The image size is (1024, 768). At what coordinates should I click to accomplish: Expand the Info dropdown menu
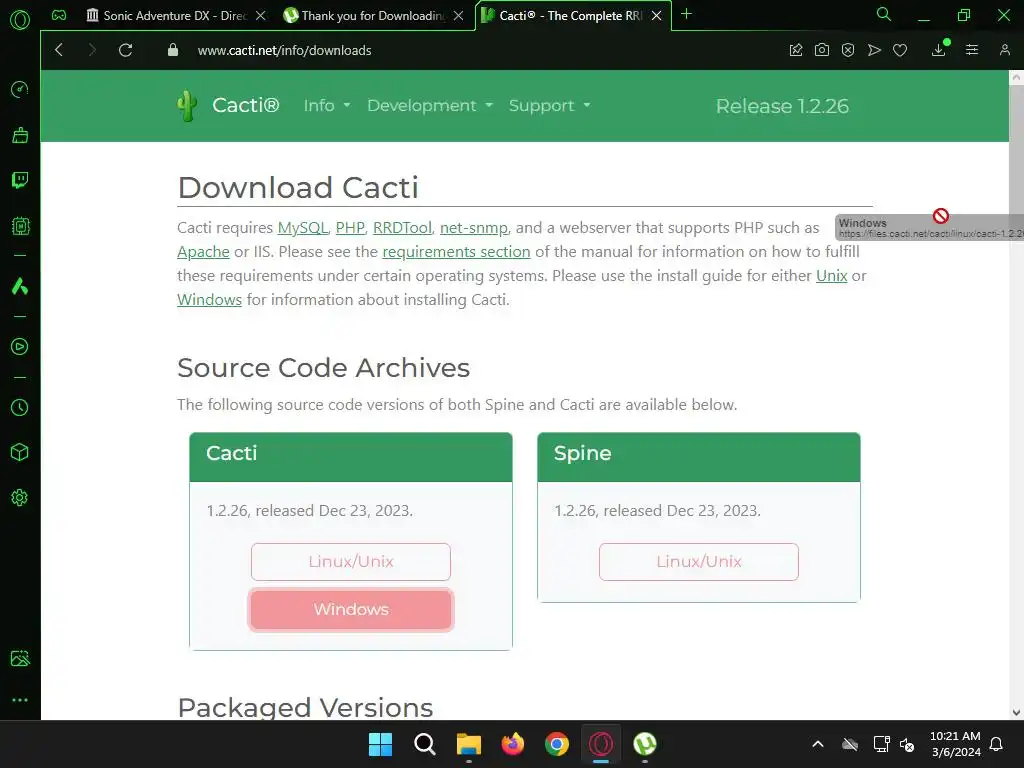[x=327, y=105]
